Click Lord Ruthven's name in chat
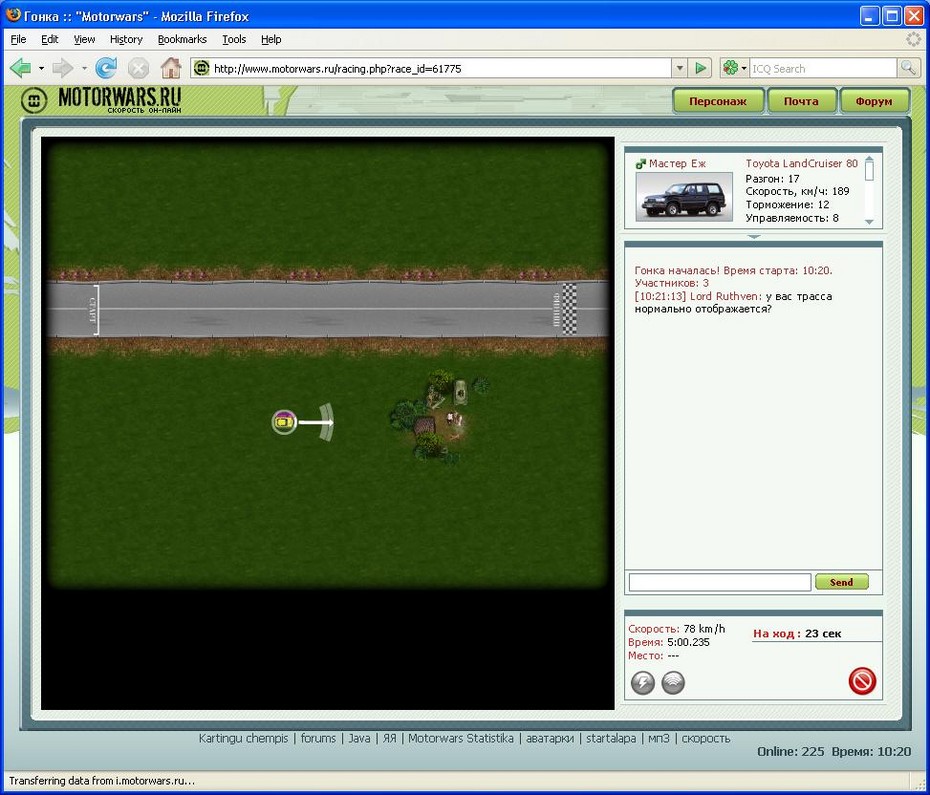The image size is (930, 795). [x=725, y=296]
